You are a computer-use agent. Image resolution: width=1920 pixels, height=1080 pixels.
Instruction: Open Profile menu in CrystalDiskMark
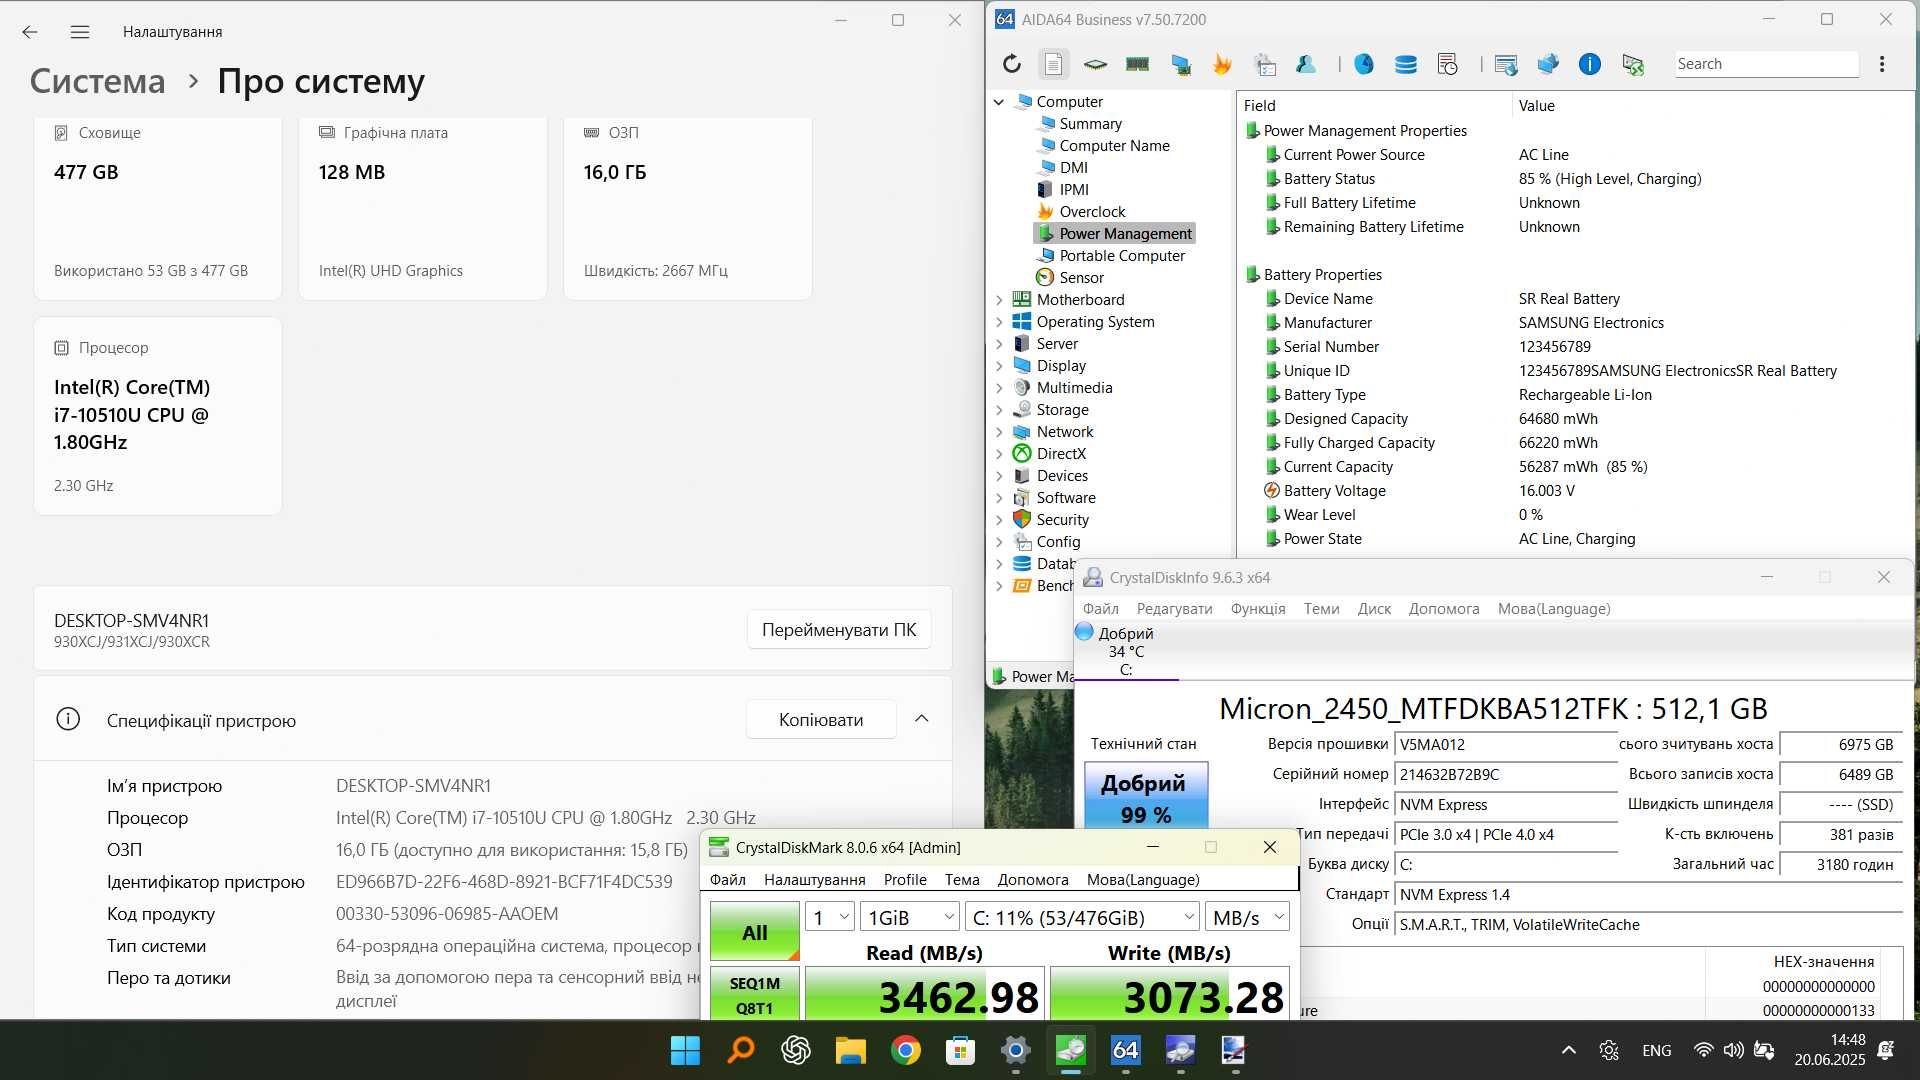coord(905,880)
